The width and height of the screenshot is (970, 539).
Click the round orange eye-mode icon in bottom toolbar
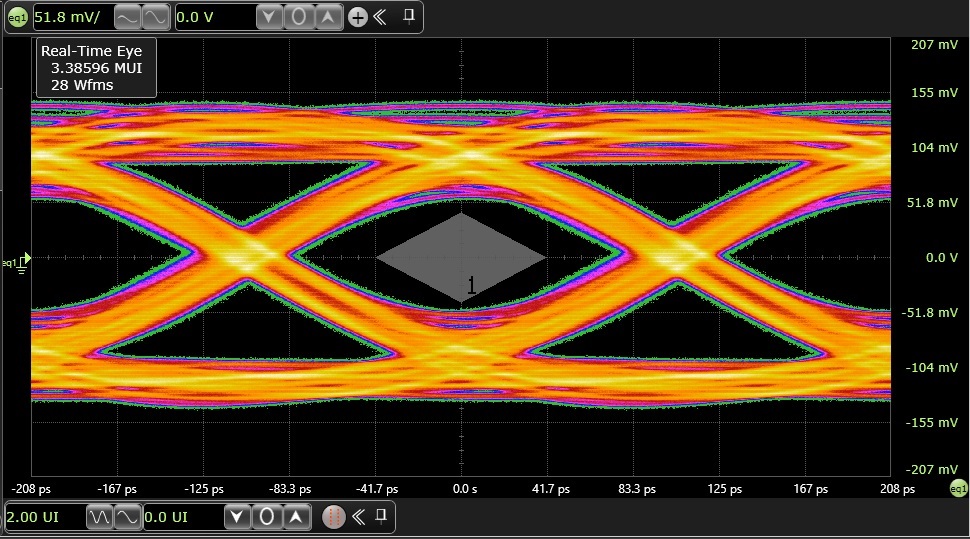point(335,517)
